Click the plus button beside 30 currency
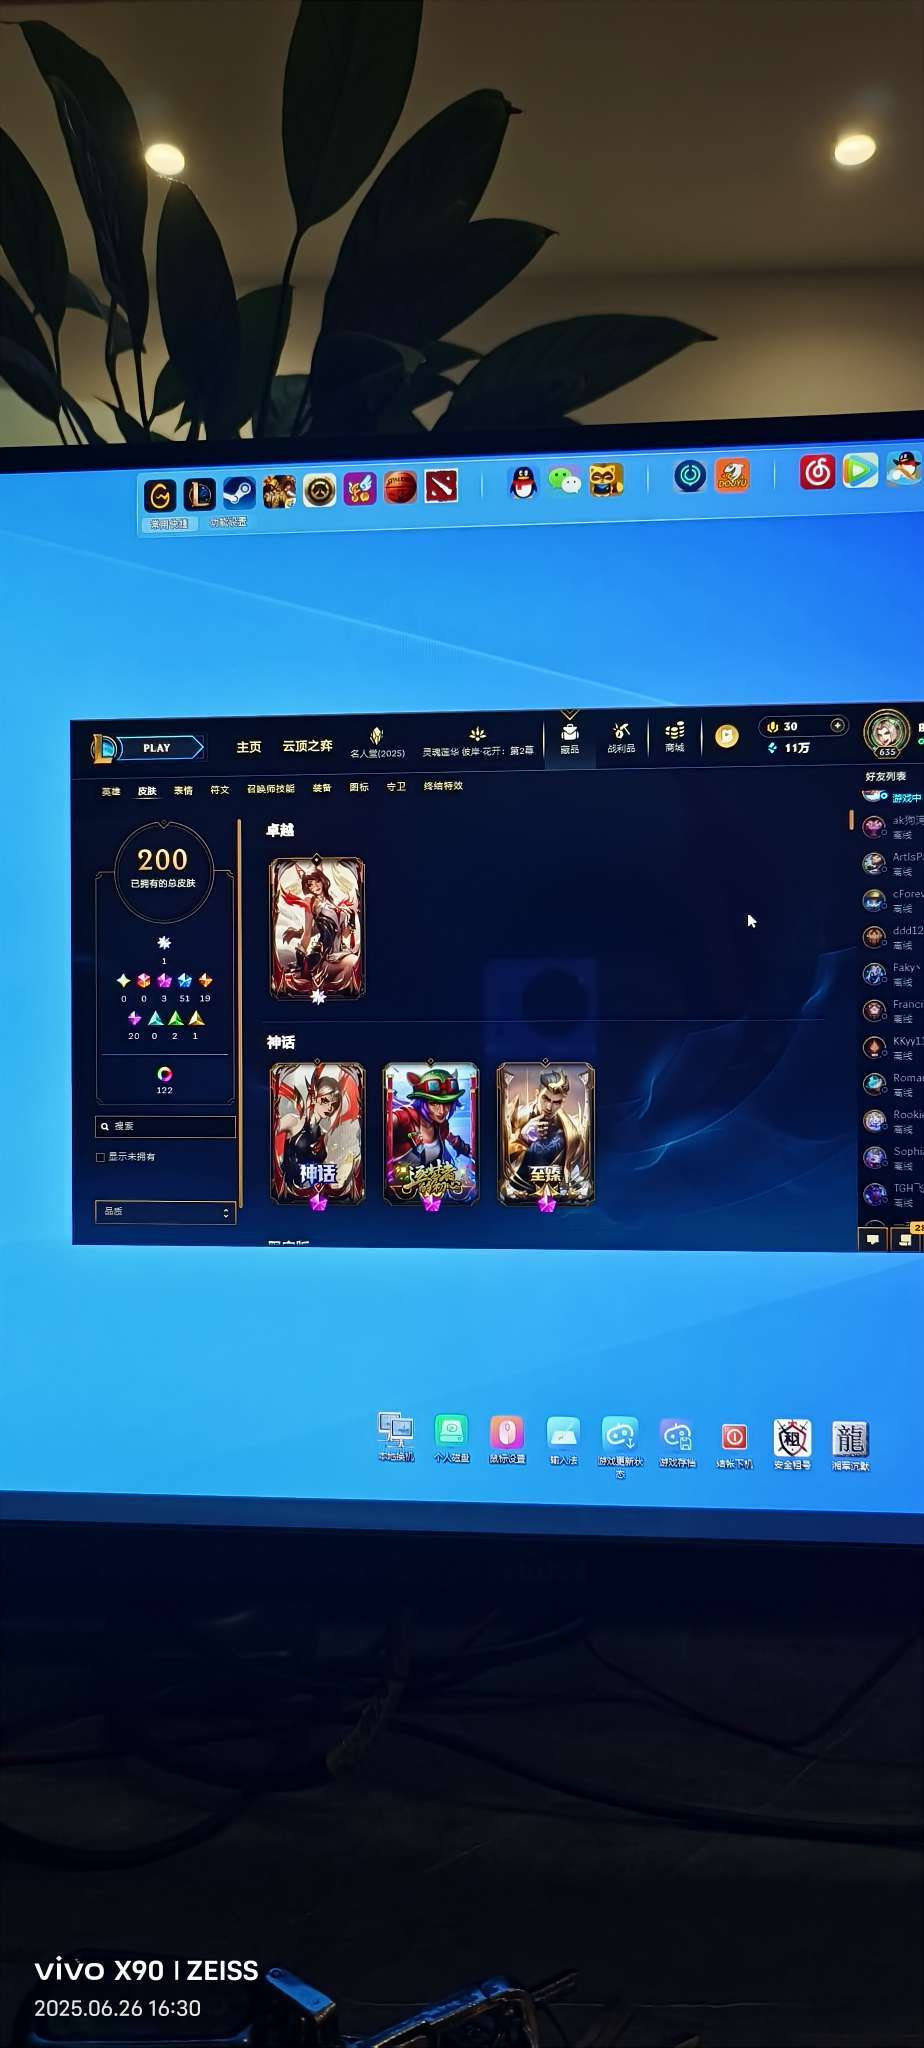 click(x=838, y=725)
